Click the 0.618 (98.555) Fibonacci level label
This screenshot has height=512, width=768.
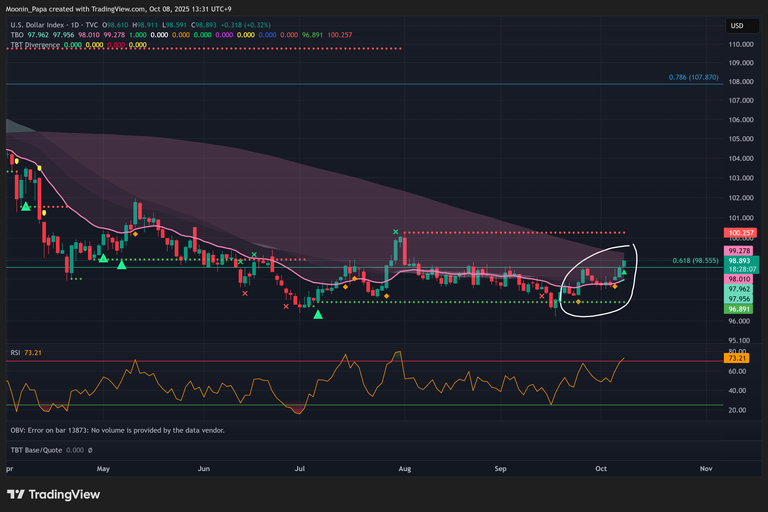pyautogui.click(x=692, y=260)
